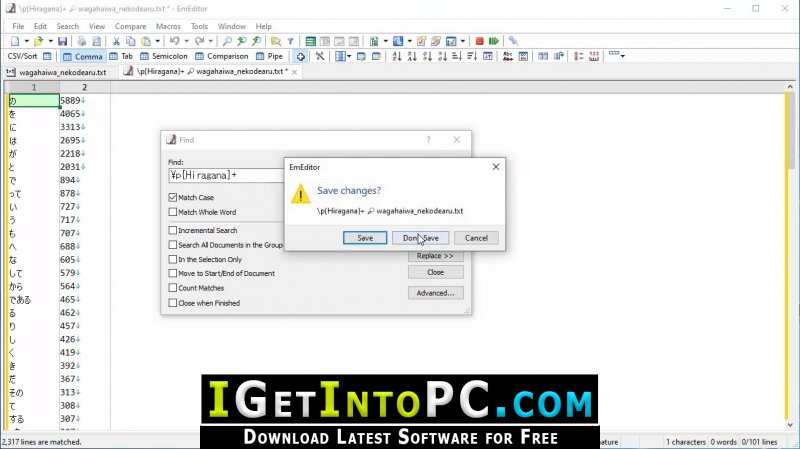
Task: Select Semicolon CSV mode
Action: pyautogui.click(x=164, y=56)
